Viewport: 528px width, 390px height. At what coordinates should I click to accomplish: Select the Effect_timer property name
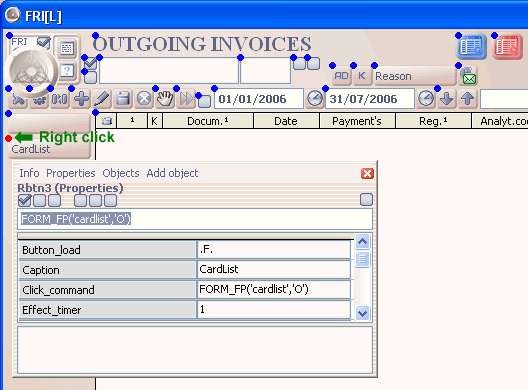(107, 310)
